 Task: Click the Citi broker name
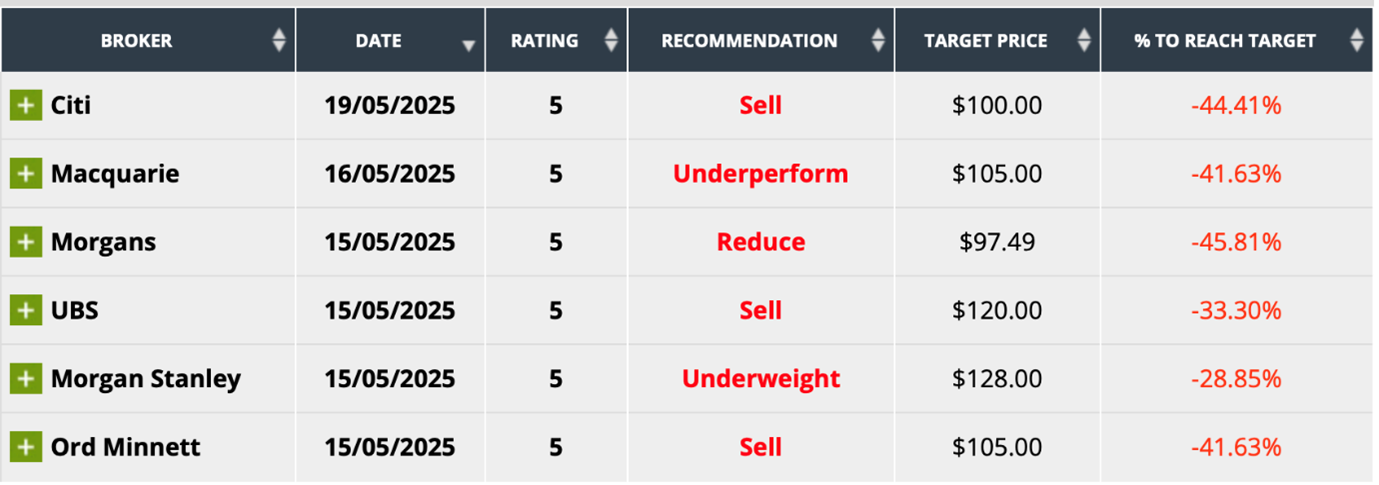pos(71,105)
